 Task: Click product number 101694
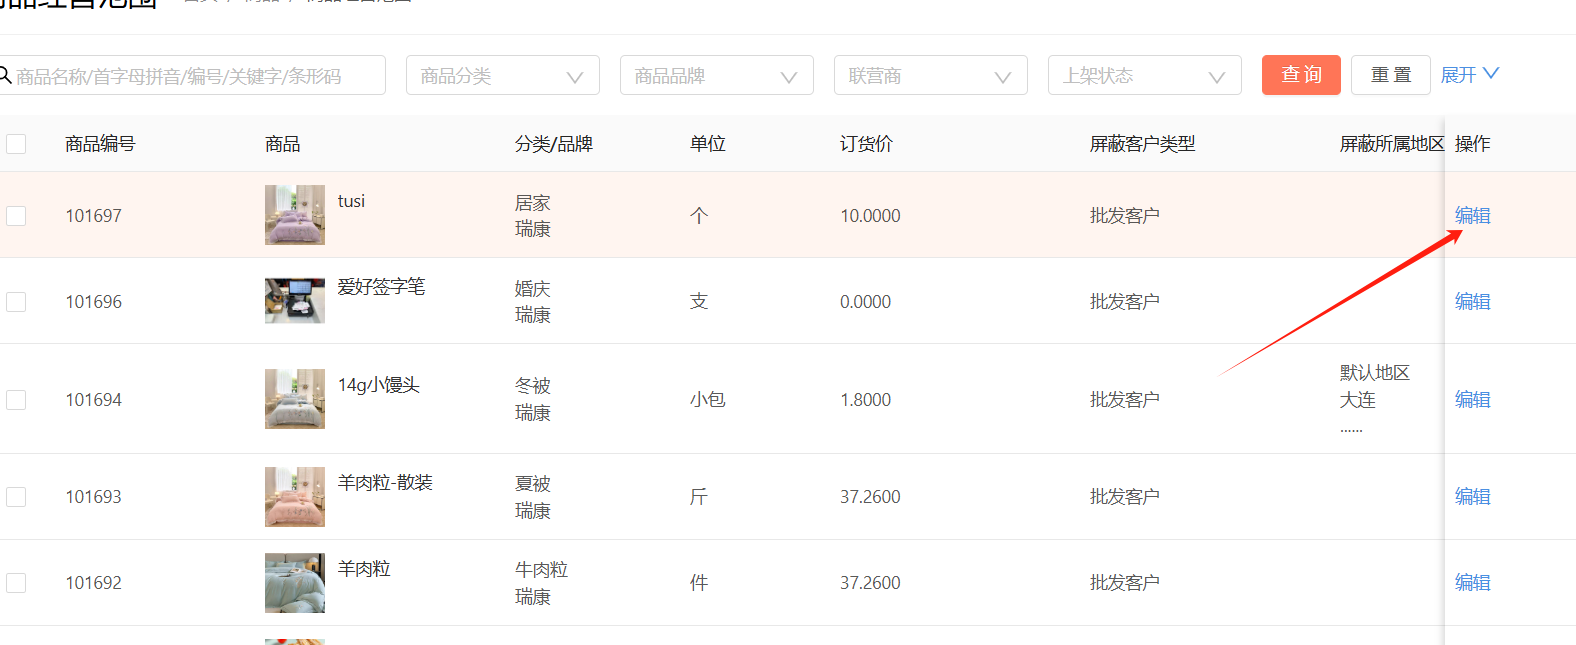pyautogui.click(x=93, y=400)
